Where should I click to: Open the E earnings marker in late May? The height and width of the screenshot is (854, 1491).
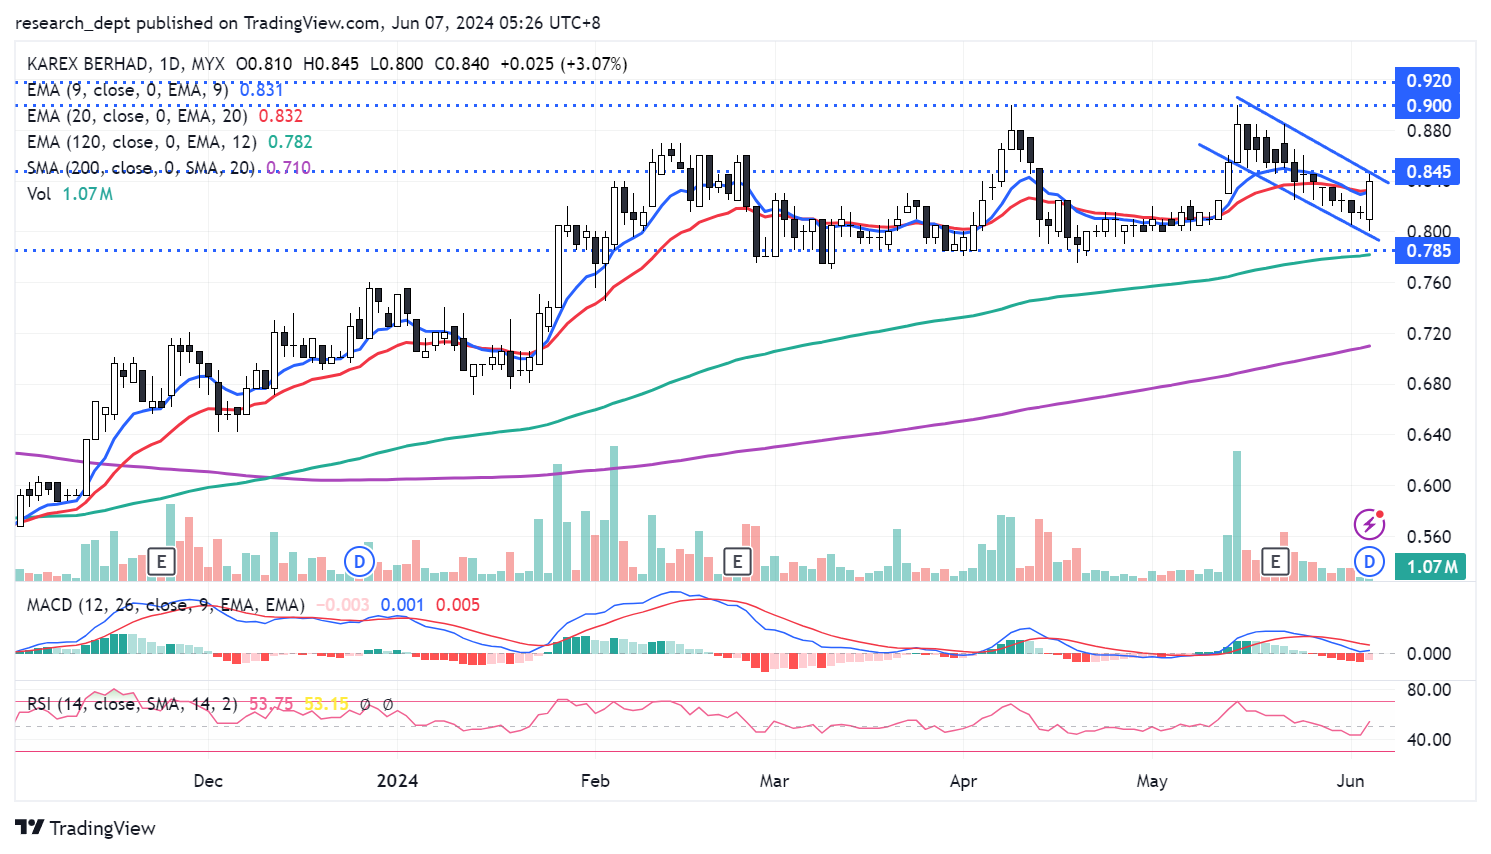tap(1275, 562)
